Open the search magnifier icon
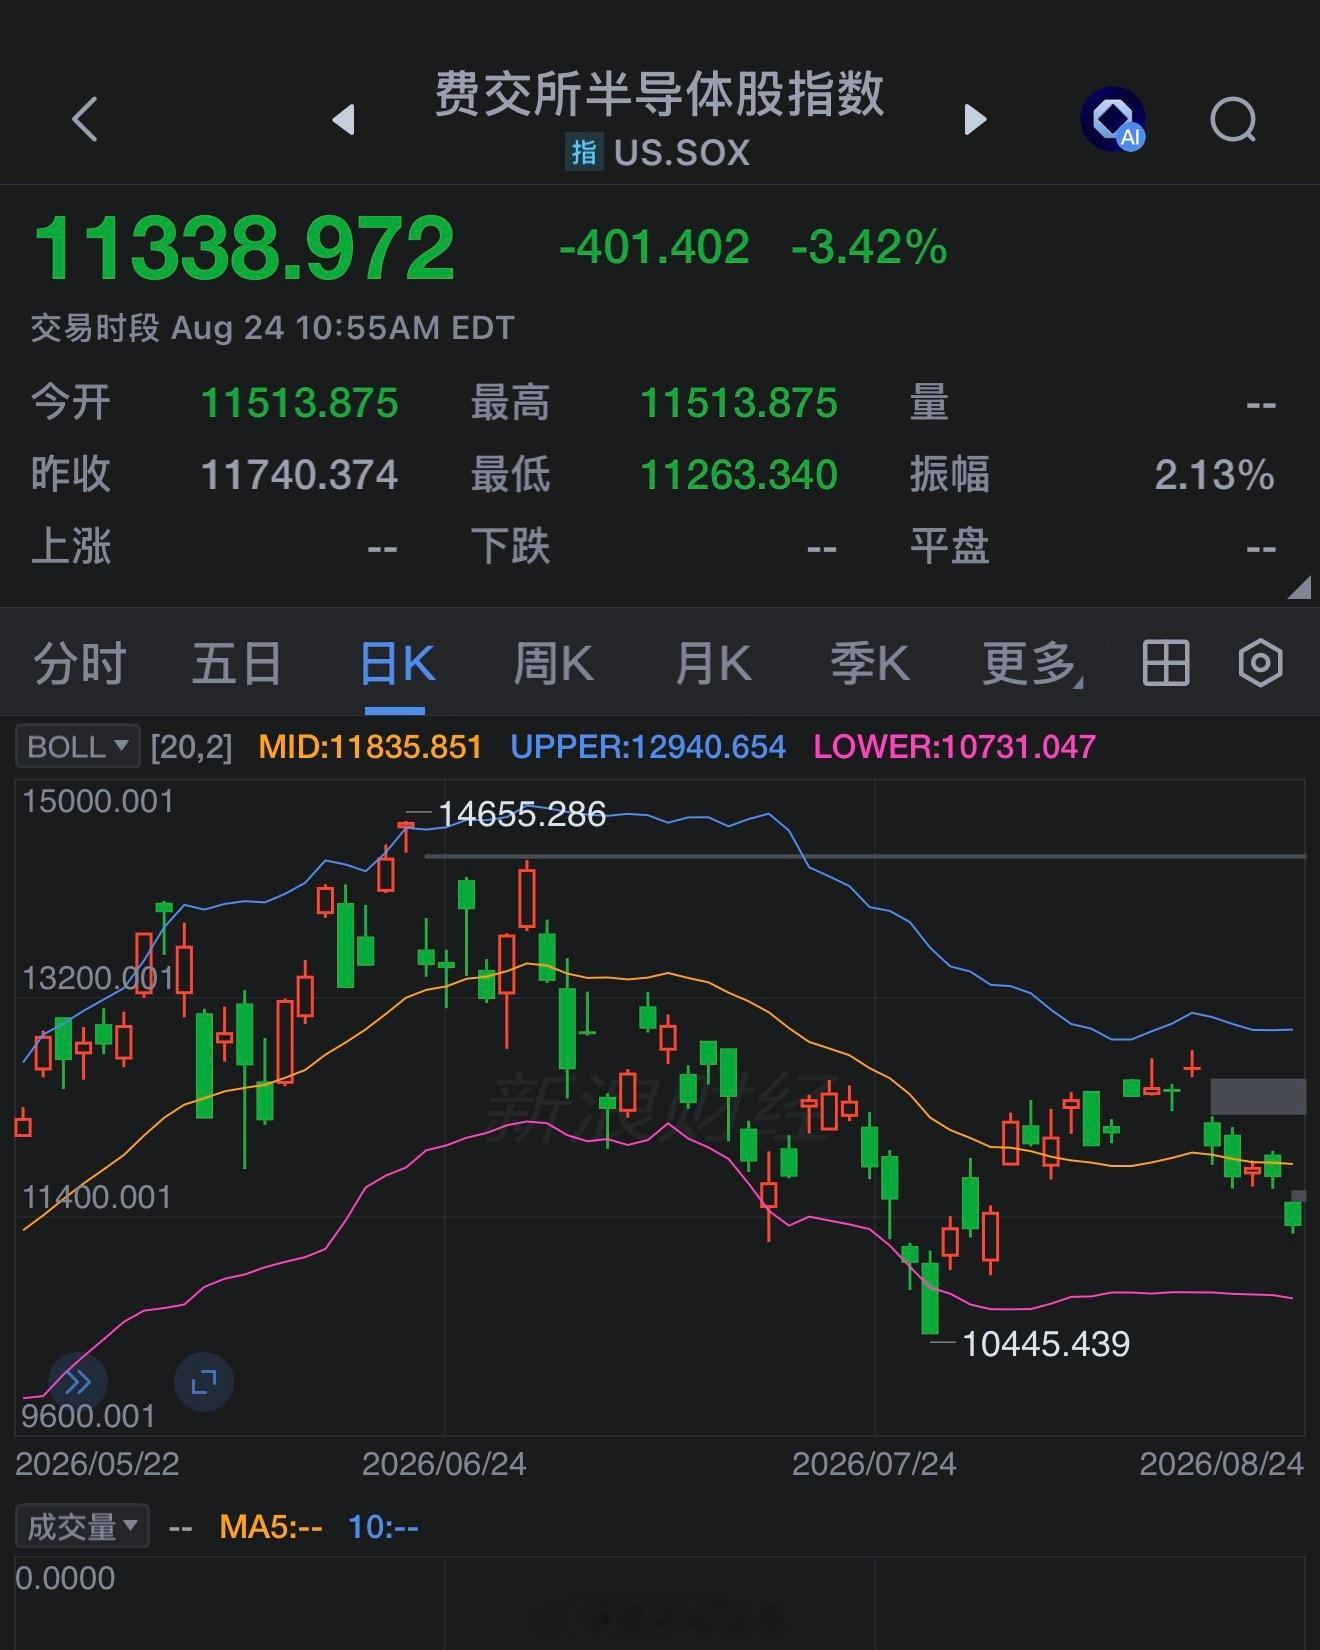Image resolution: width=1320 pixels, height=1650 pixels. [1233, 121]
